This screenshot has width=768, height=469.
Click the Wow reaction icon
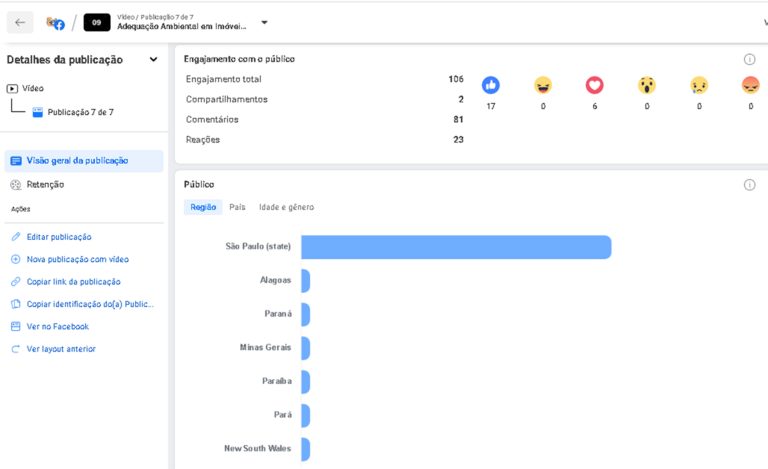(x=647, y=85)
